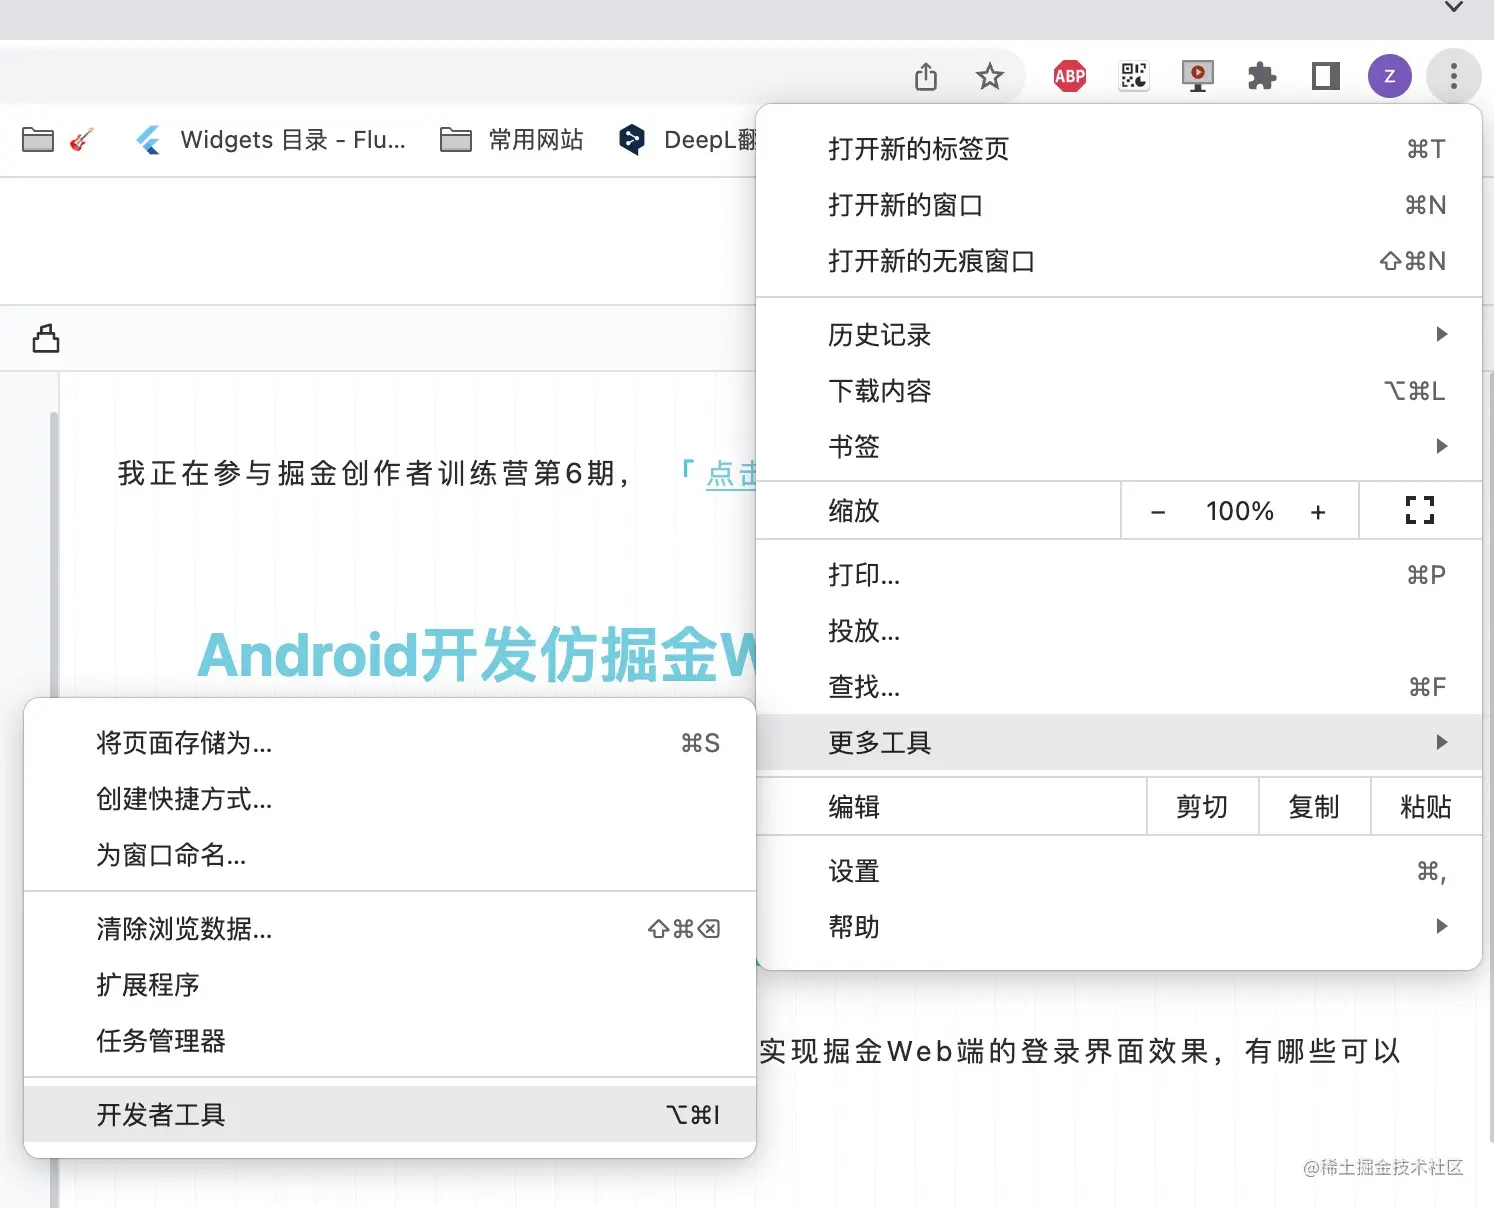Click the 缩放 label in the menu
Viewport: 1494px width, 1208px height.
pos(854,511)
